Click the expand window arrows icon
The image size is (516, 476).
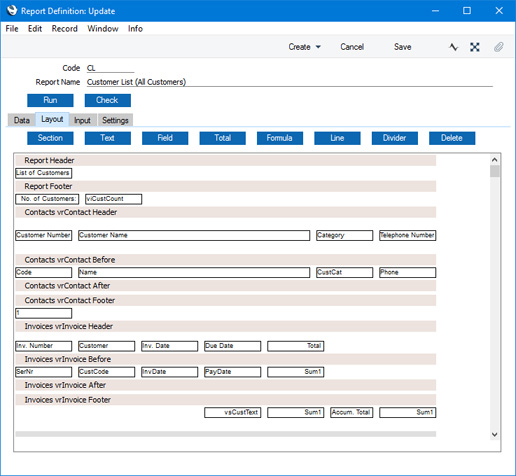click(475, 47)
